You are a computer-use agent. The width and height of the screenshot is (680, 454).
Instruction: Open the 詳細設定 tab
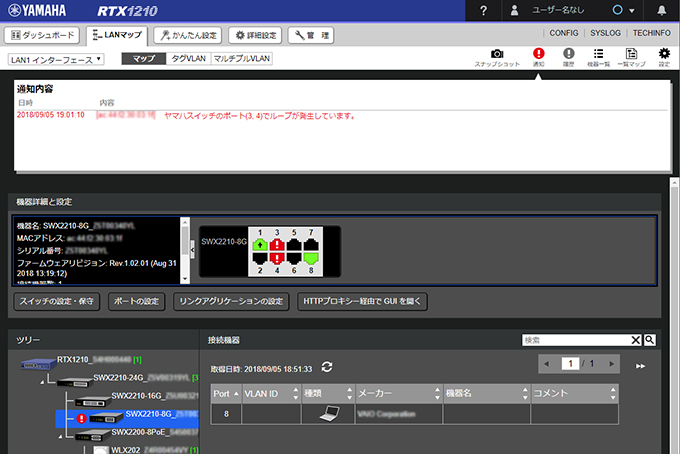(255, 35)
